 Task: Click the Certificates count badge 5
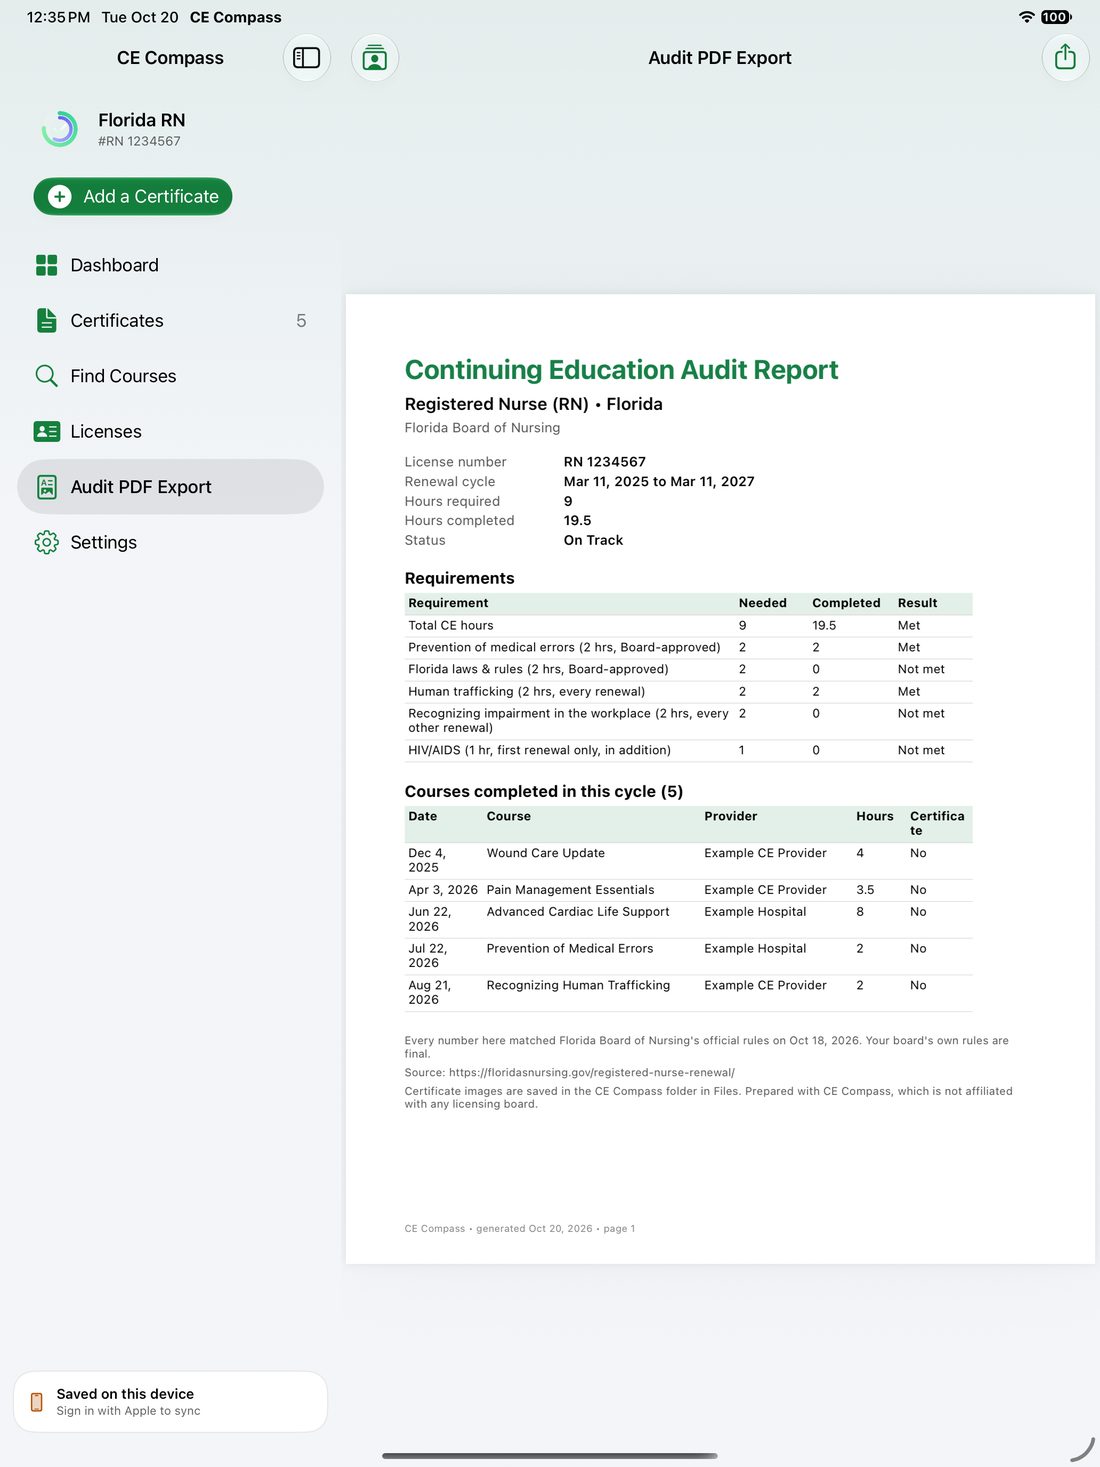(301, 321)
